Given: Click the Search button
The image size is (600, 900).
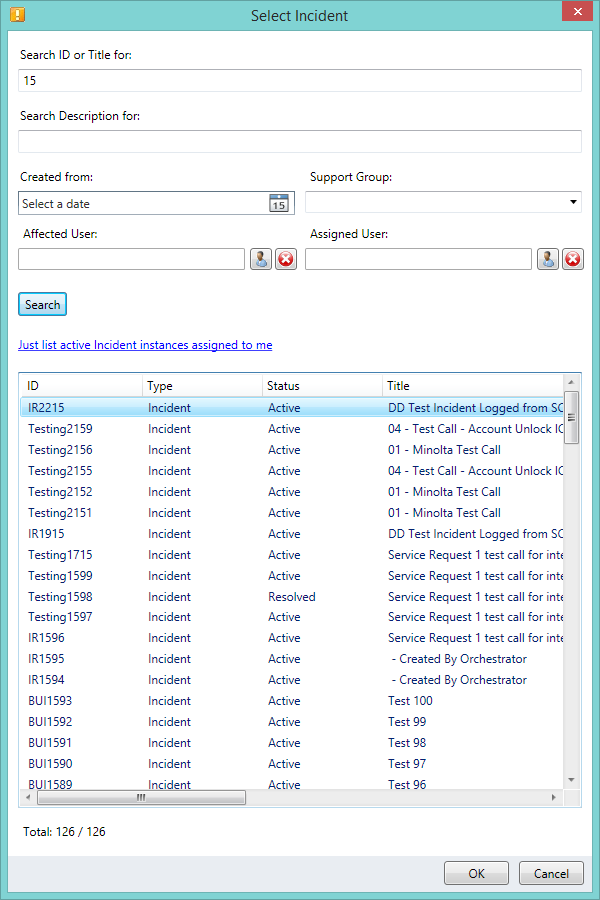Looking at the screenshot, I should click(x=42, y=304).
